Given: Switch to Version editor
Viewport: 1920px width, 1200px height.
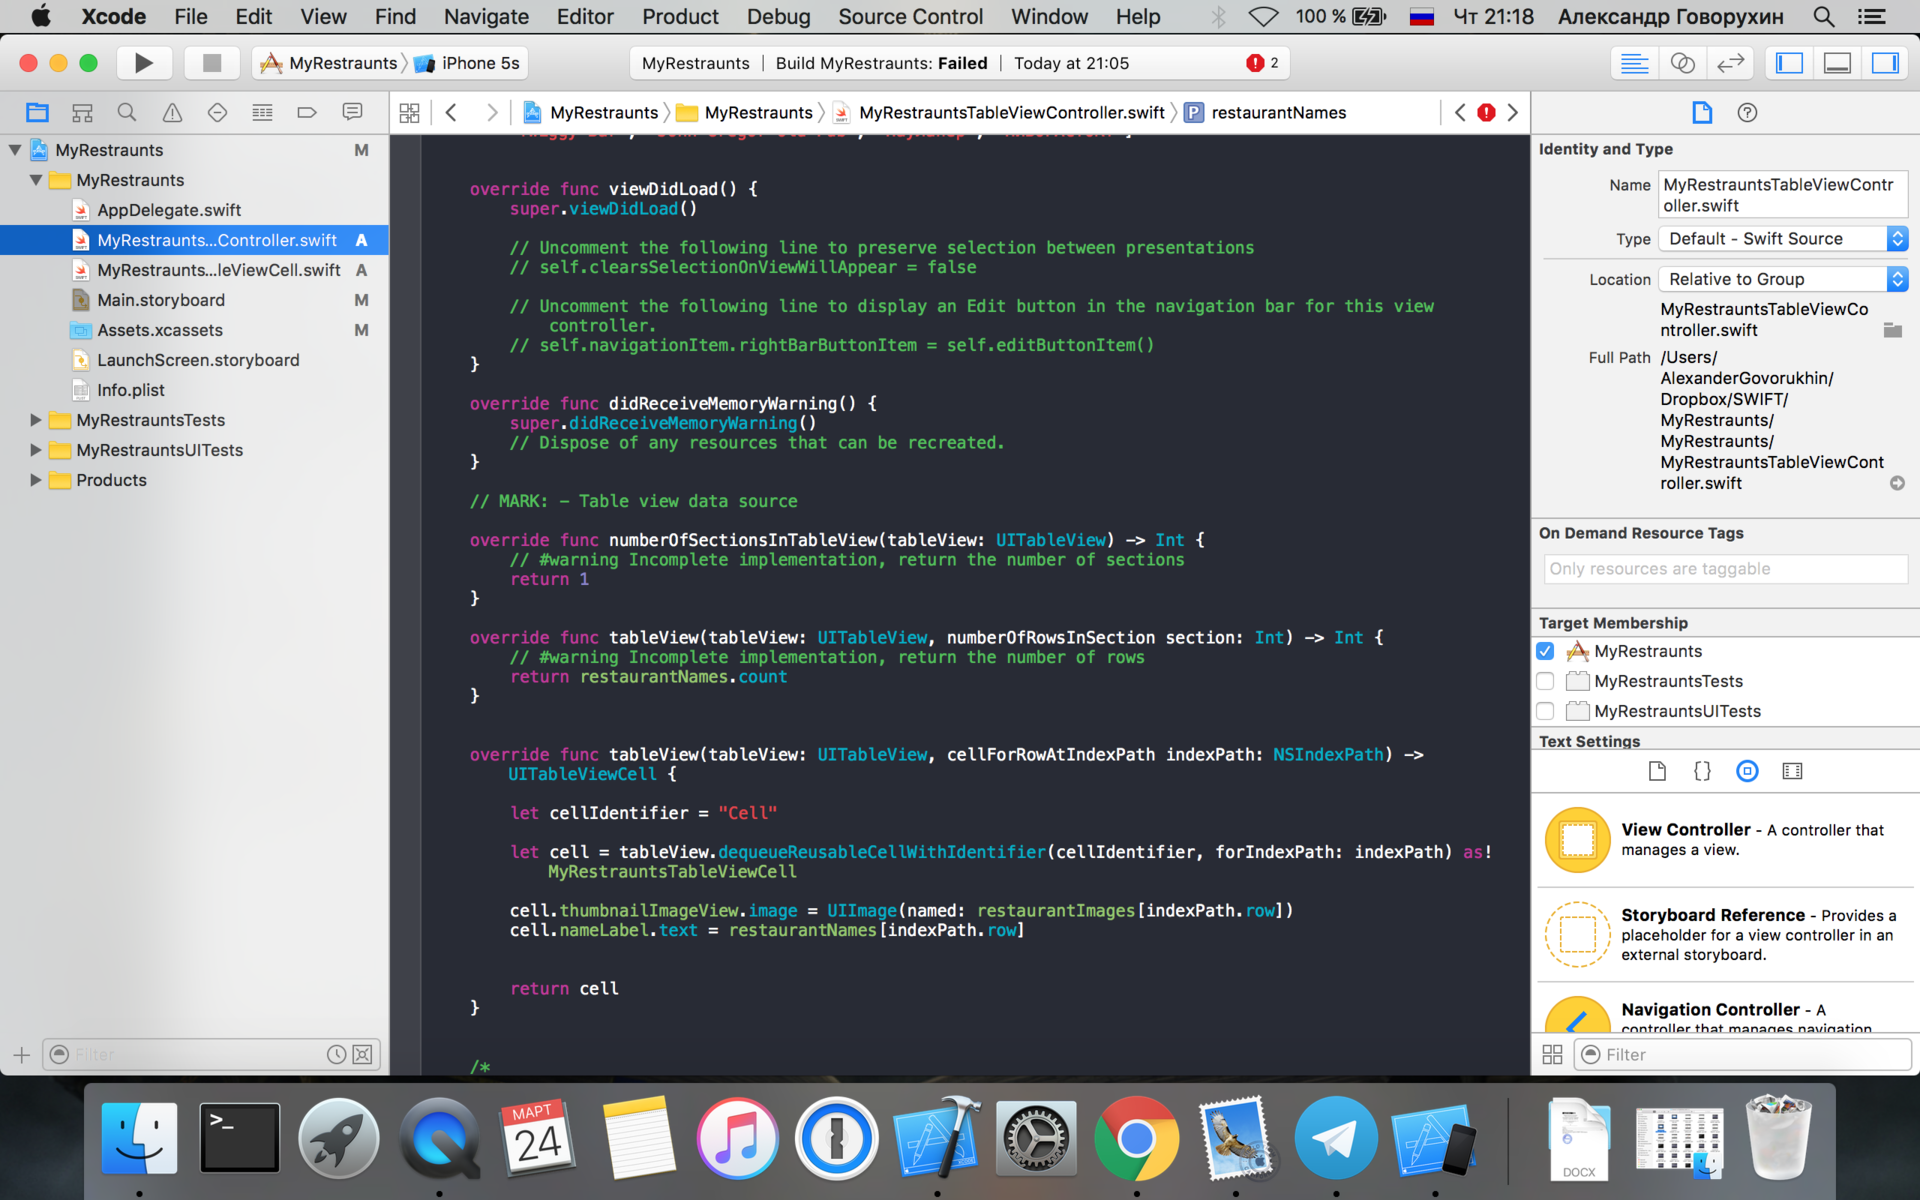Looking at the screenshot, I should pyautogui.click(x=1730, y=63).
